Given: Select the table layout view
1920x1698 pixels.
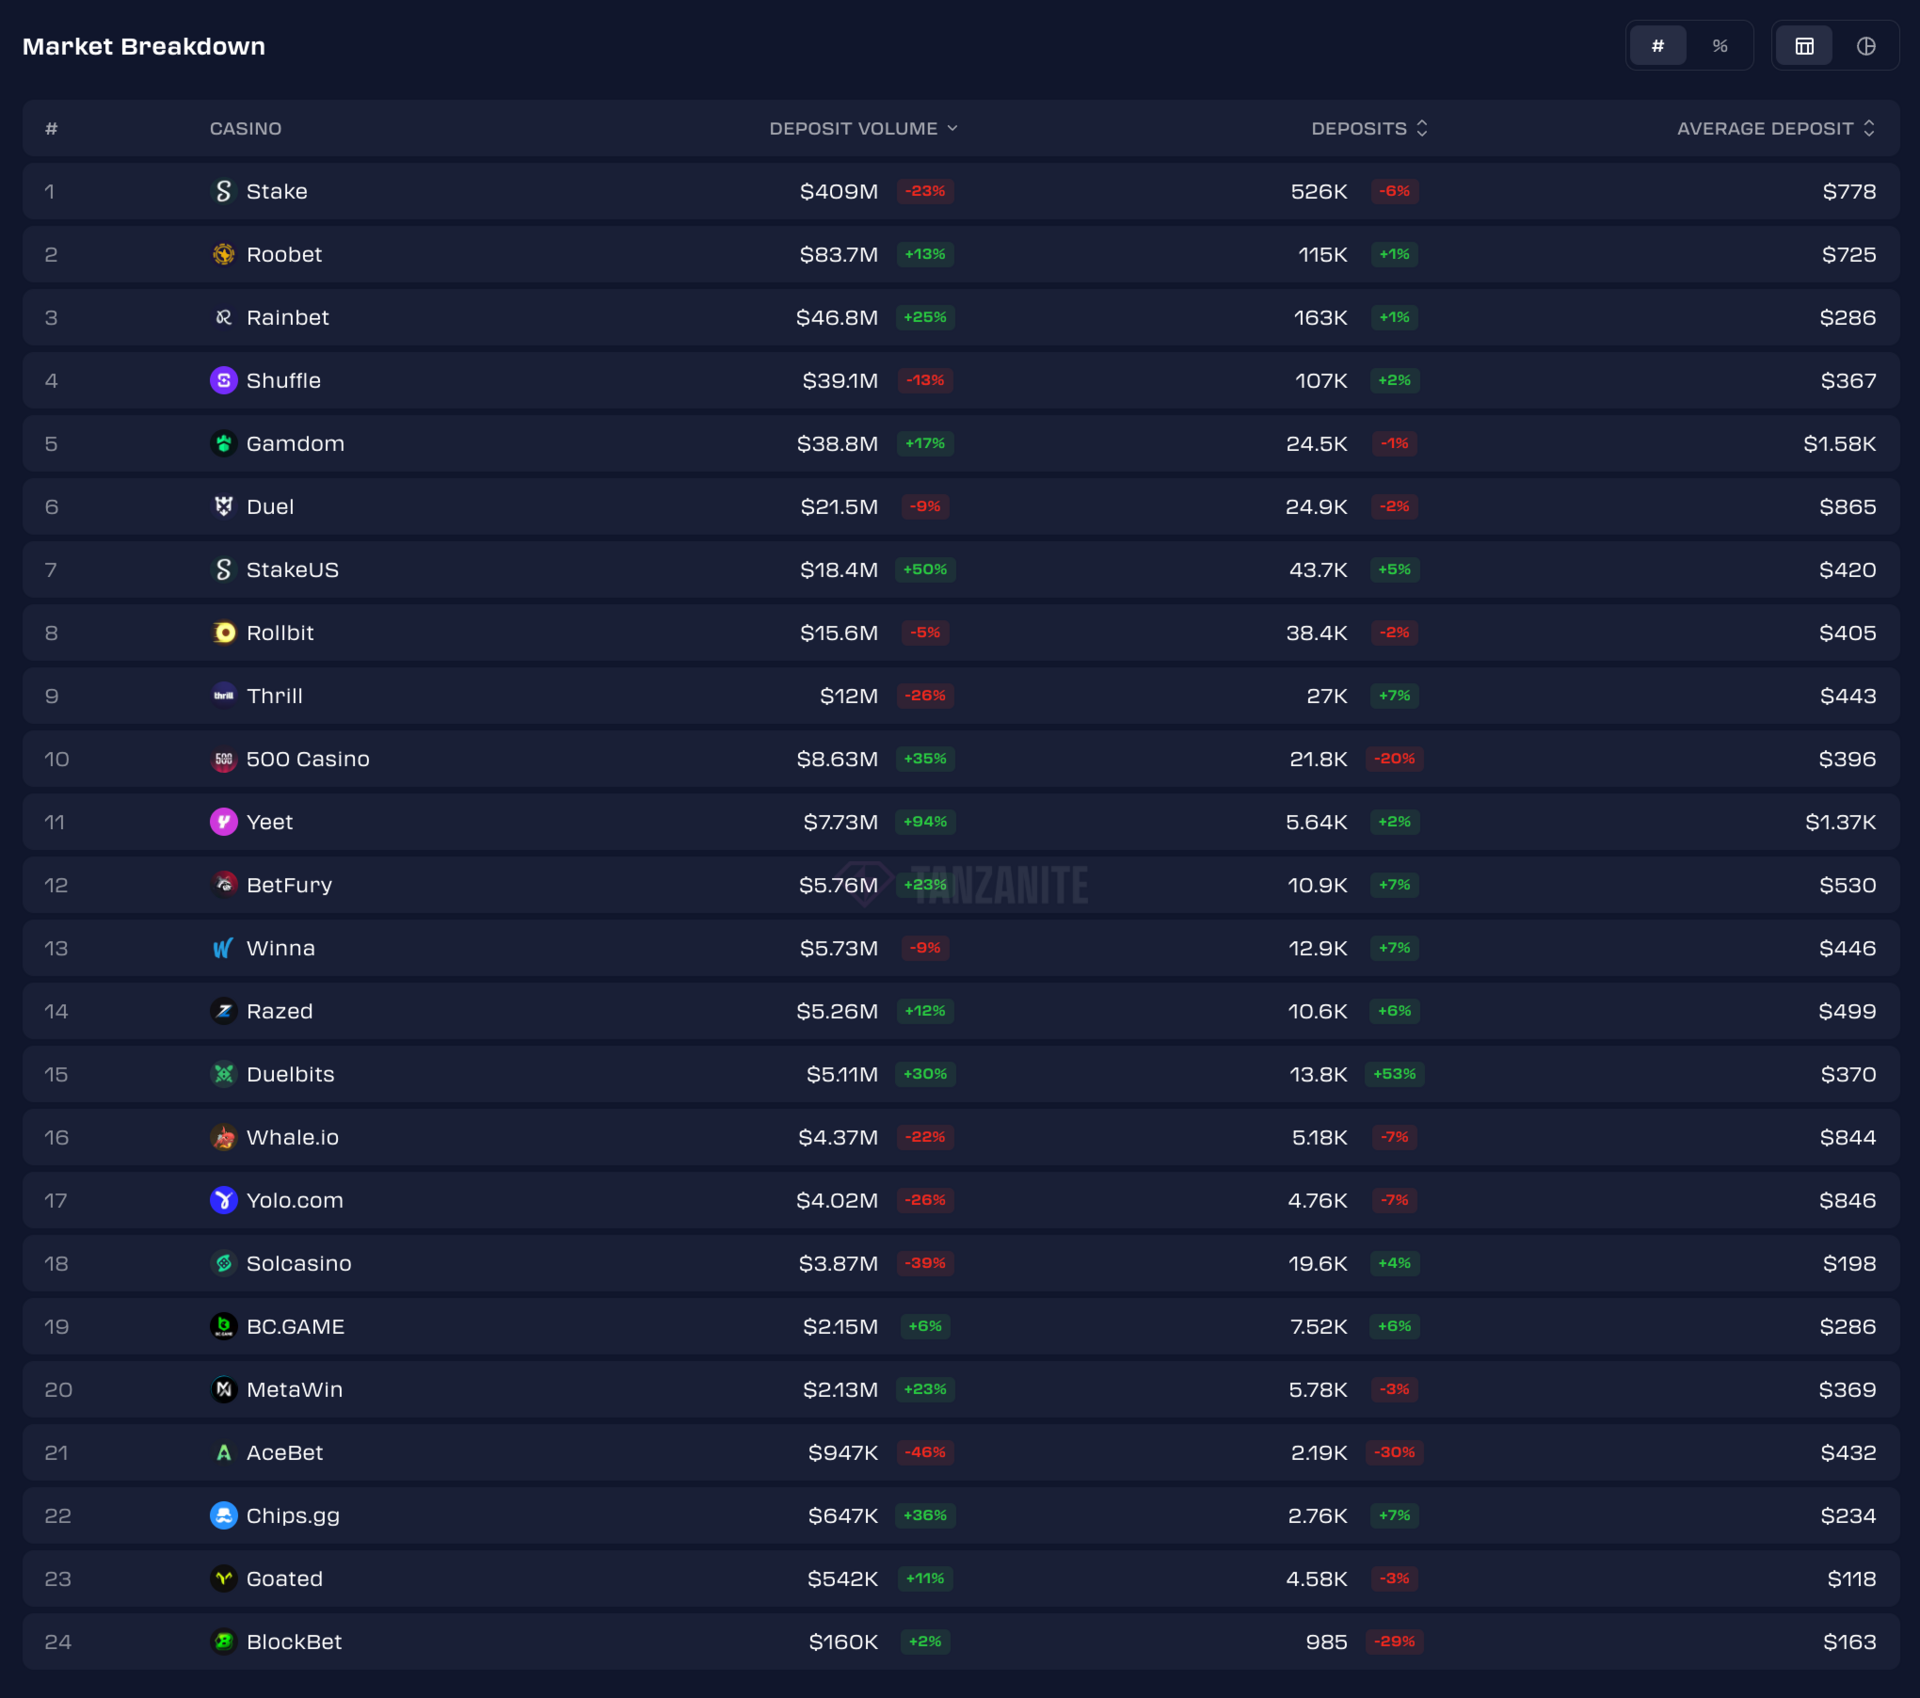Looking at the screenshot, I should (1804, 46).
